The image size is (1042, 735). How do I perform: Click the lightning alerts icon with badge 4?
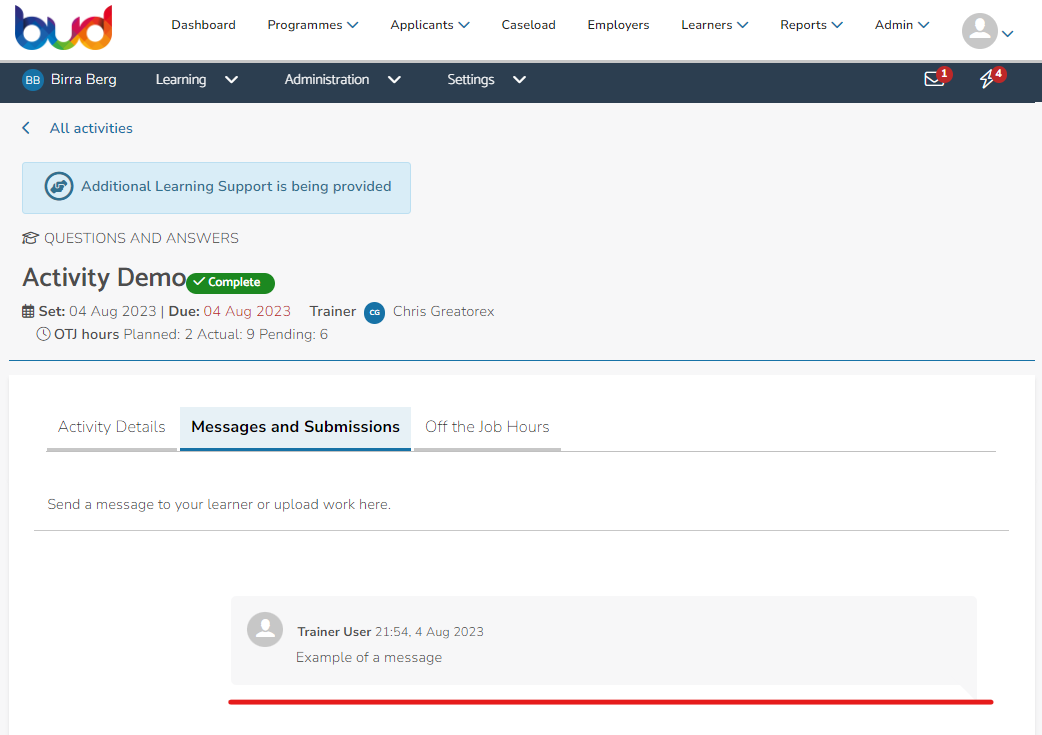point(988,77)
